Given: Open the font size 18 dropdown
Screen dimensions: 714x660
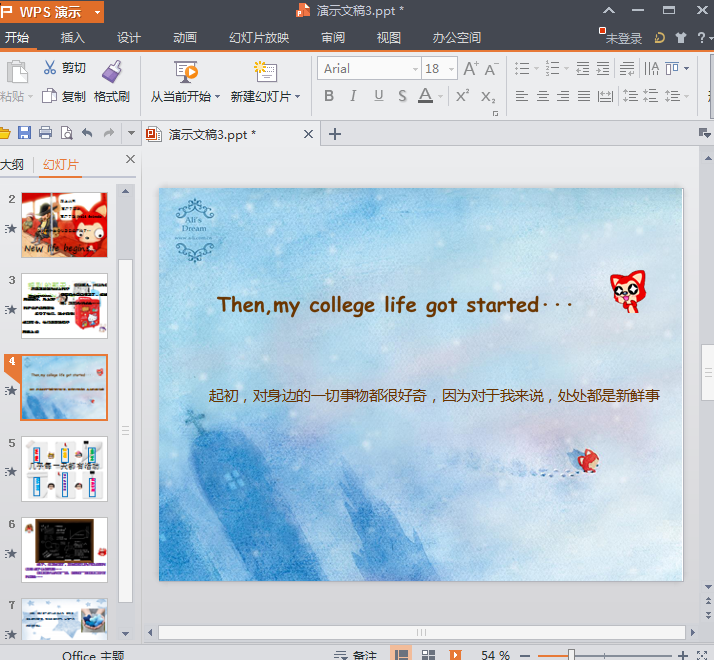Looking at the screenshot, I should (x=451, y=69).
